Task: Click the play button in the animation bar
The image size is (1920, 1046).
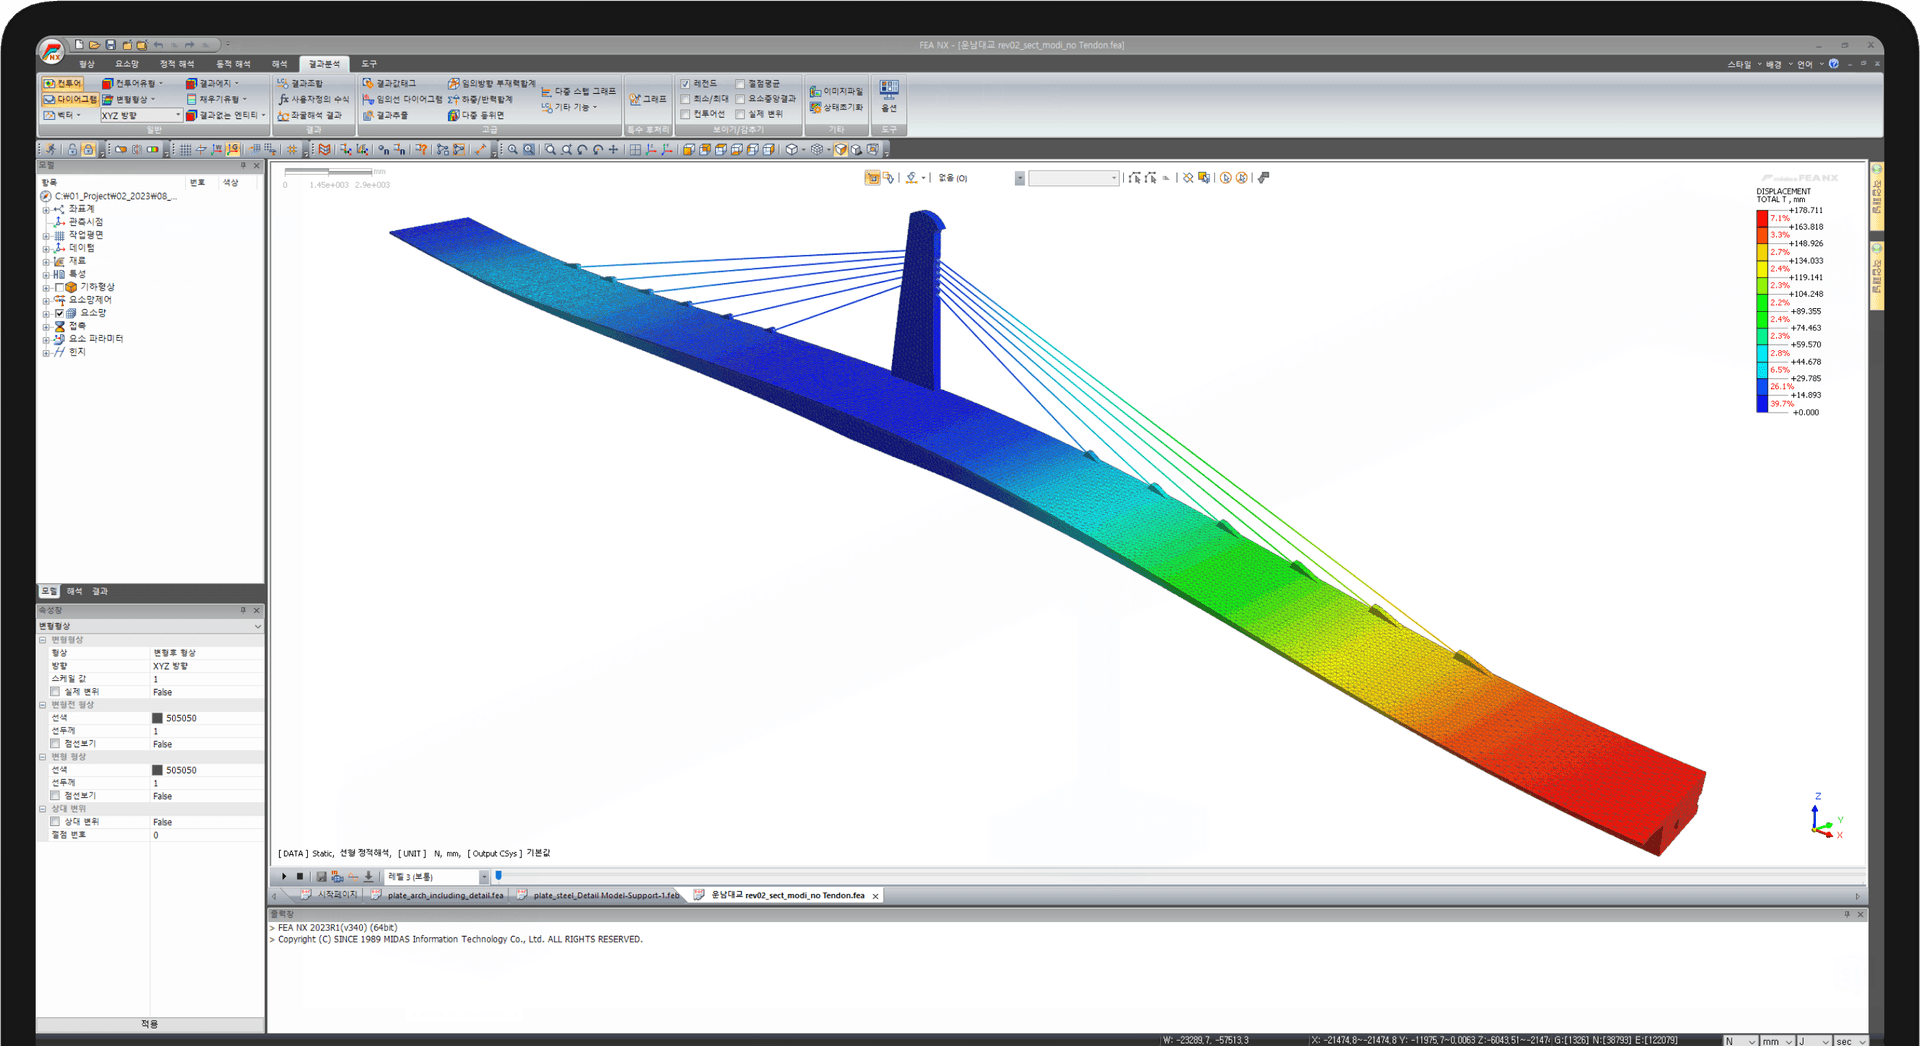Action: pyautogui.click(x=286, y=876)
